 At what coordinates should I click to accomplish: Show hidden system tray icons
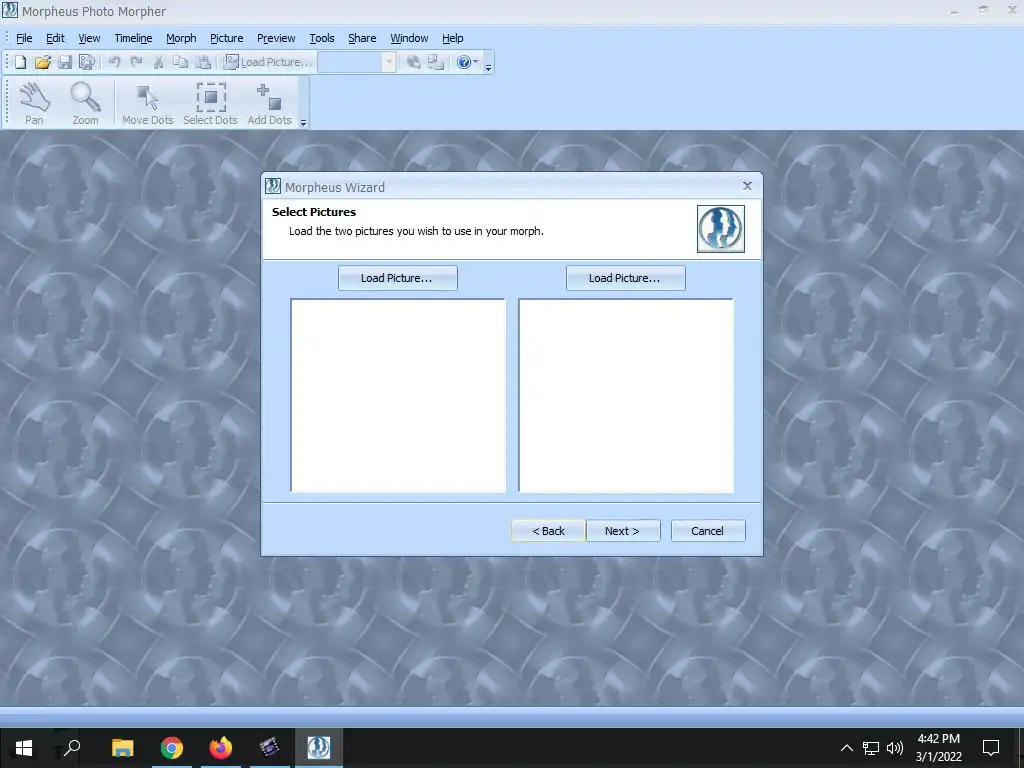(846, 748)
